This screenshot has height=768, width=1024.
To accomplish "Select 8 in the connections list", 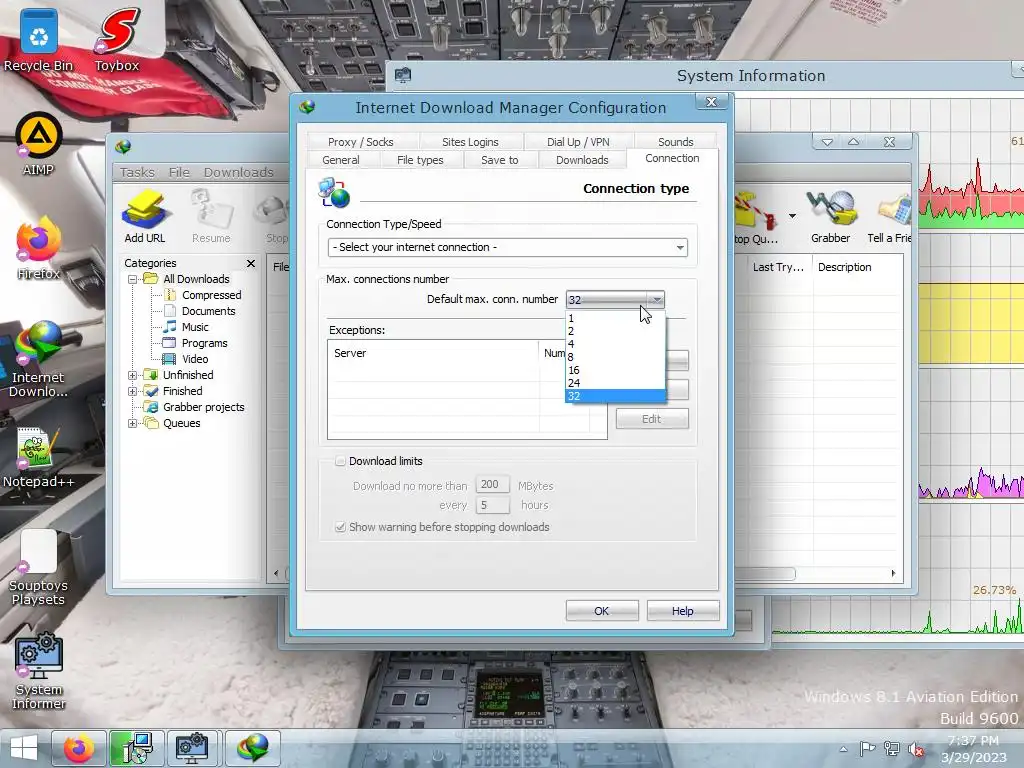I will pos(615,357).
